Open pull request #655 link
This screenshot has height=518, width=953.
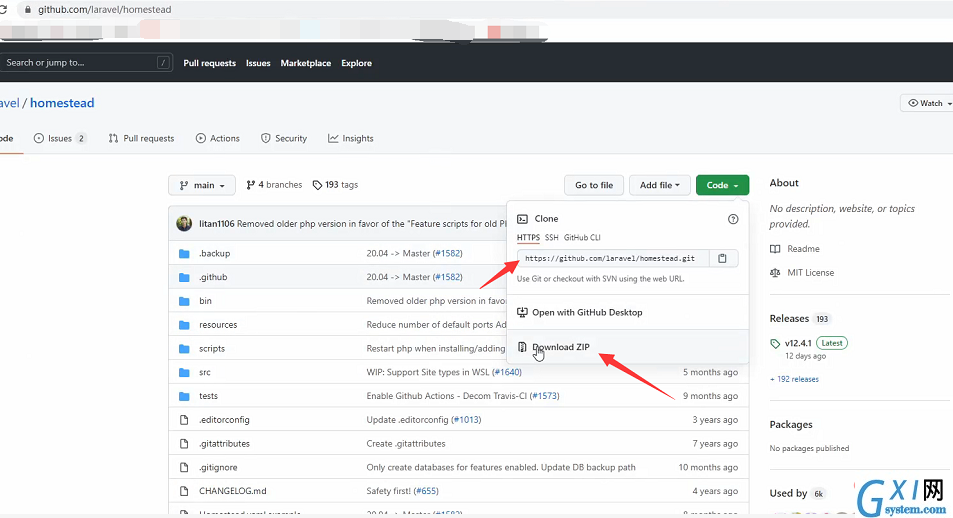[x=425, y=491]
